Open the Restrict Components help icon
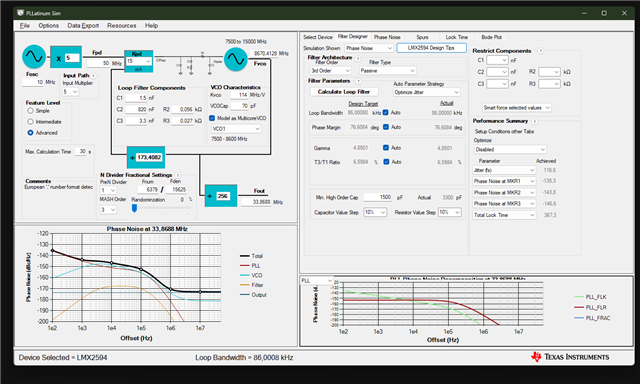This screenshot has height=384, width=640. [x=540, y=51]
